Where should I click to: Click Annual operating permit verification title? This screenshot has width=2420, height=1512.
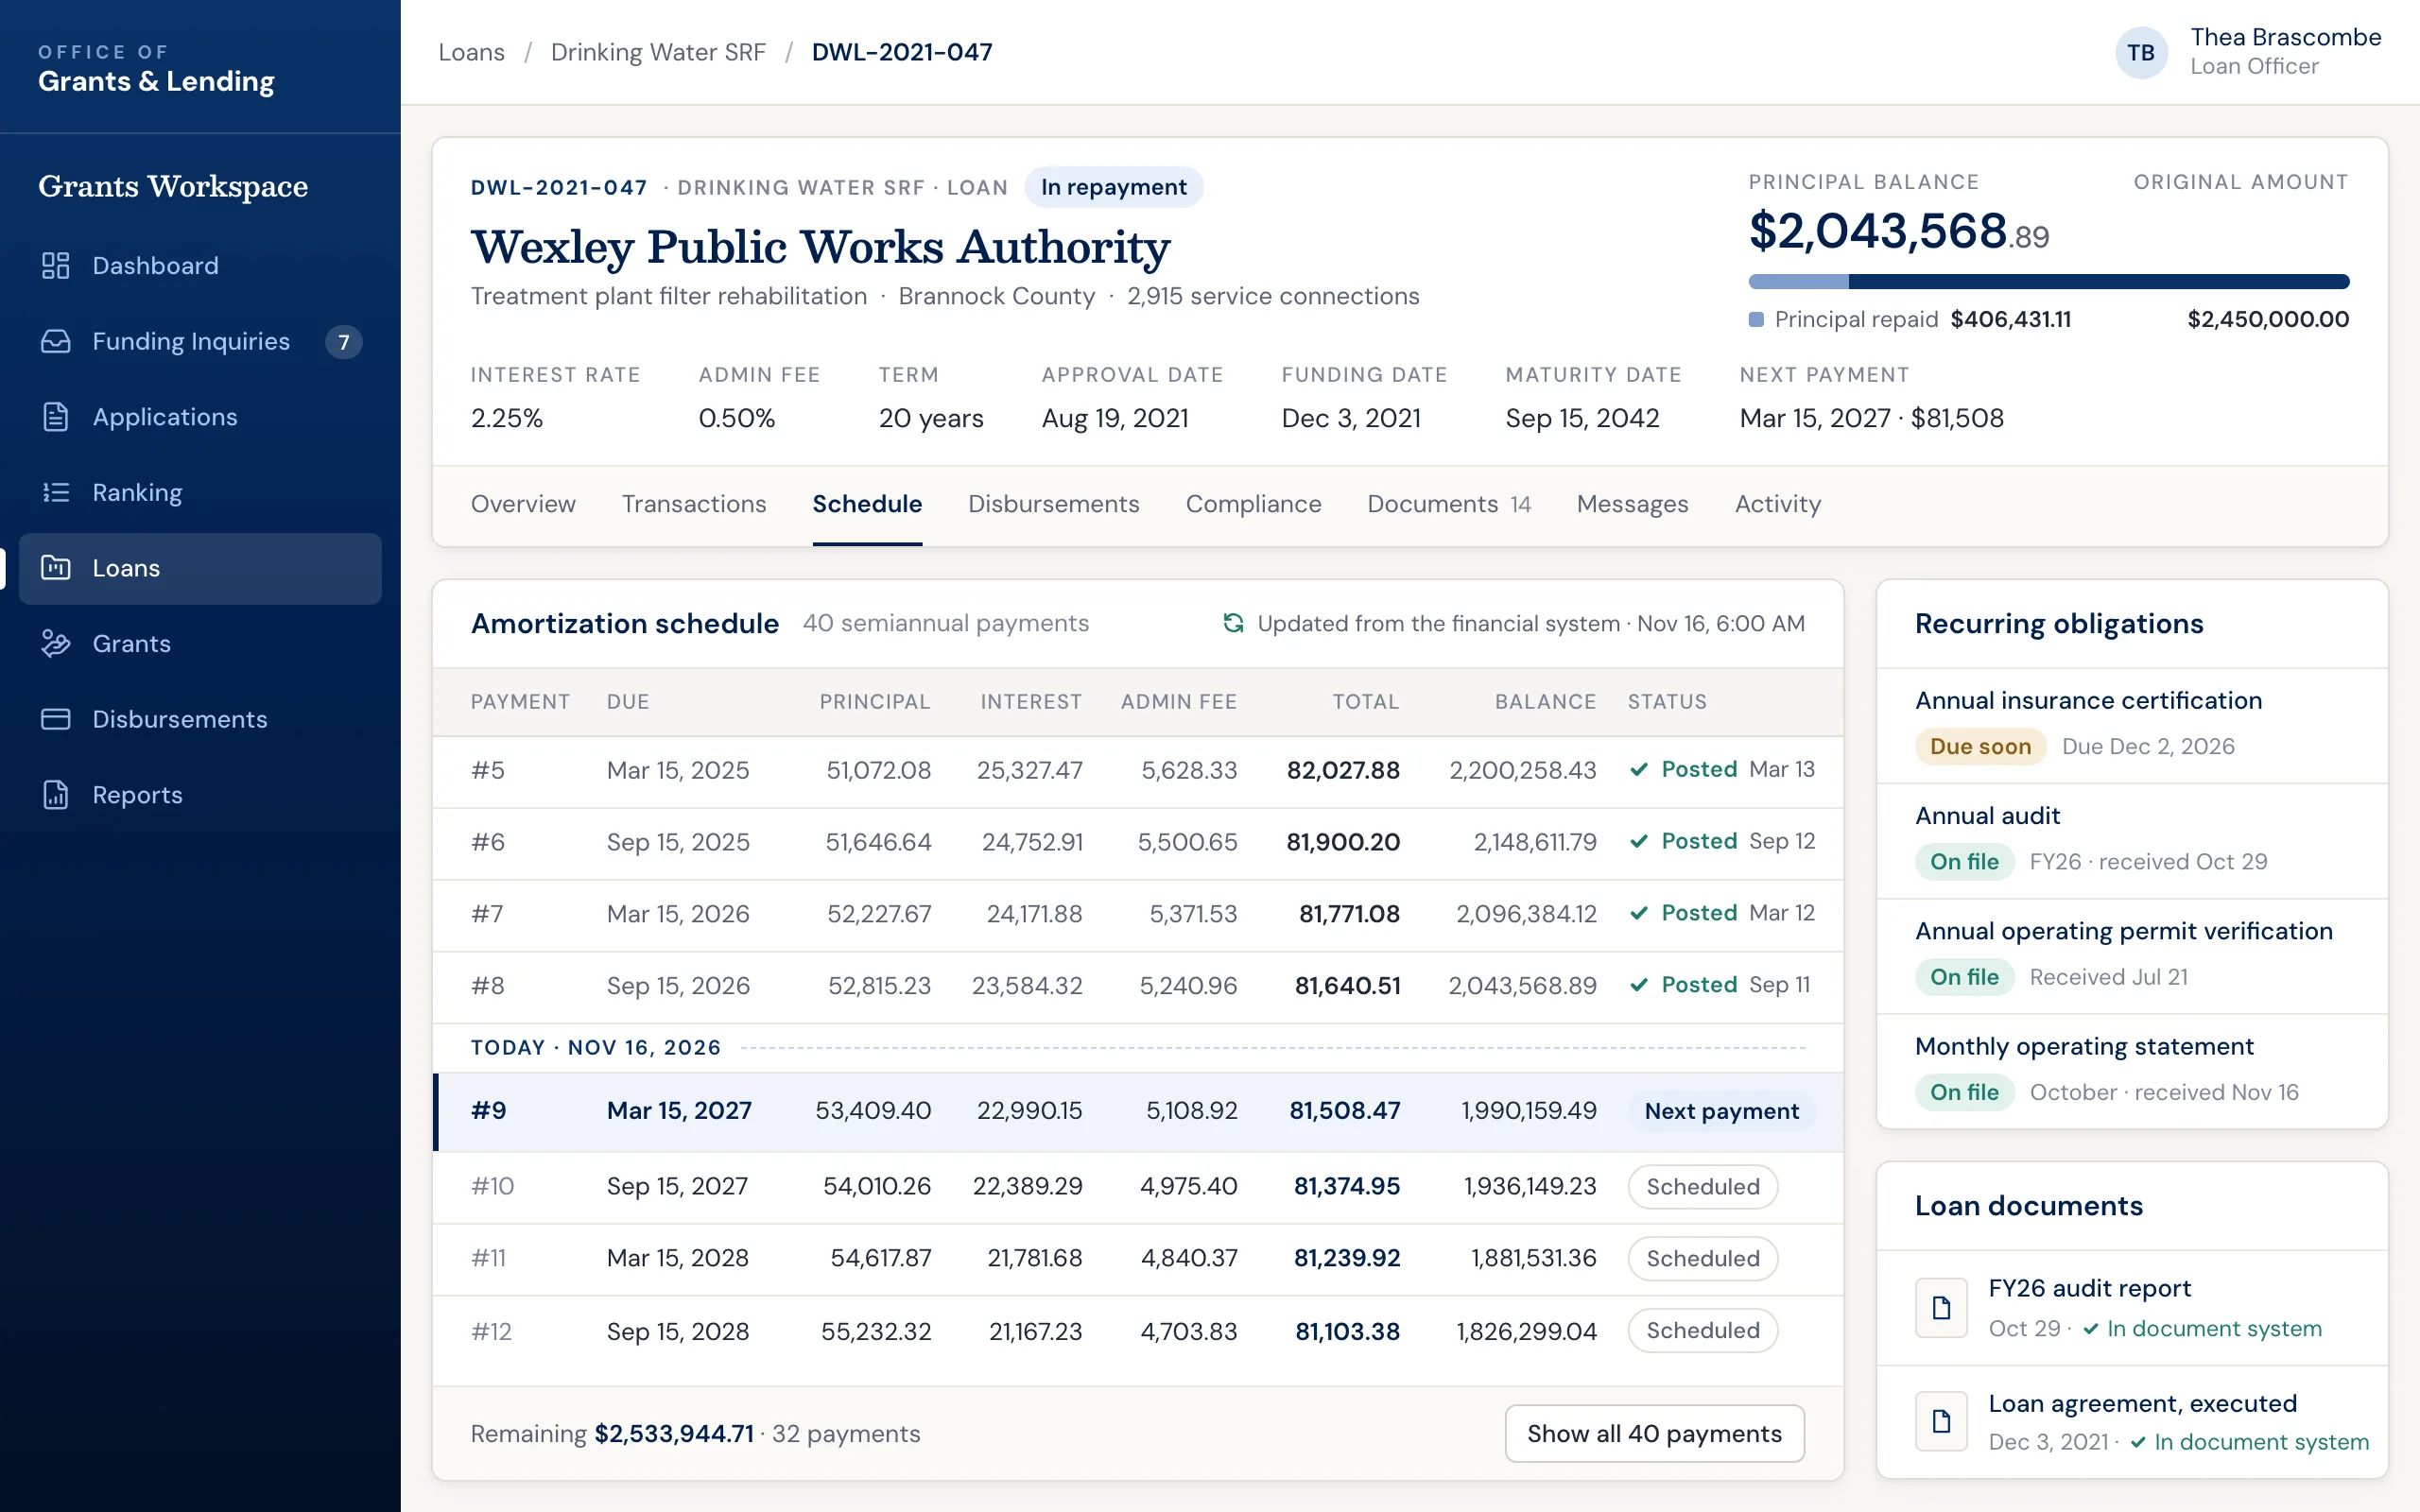[x=2123, y=931]
